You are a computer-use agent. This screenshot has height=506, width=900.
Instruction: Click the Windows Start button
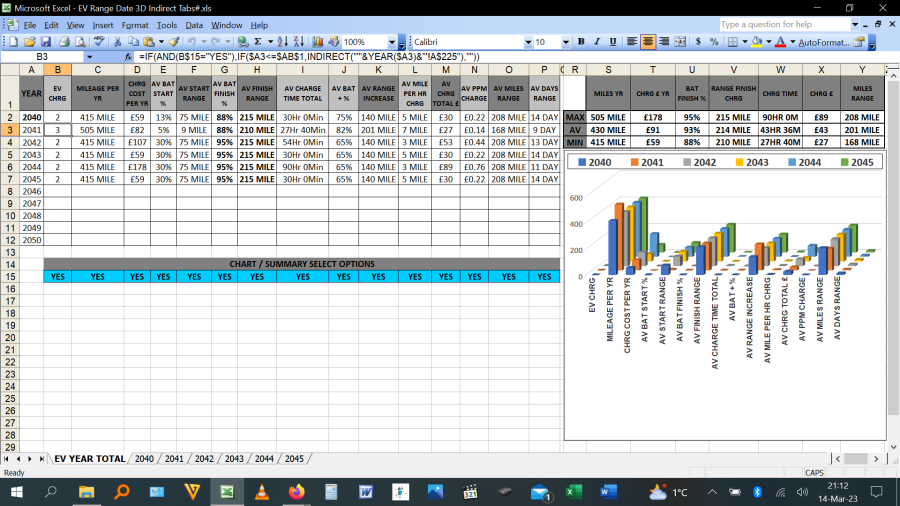pos(17,492)
